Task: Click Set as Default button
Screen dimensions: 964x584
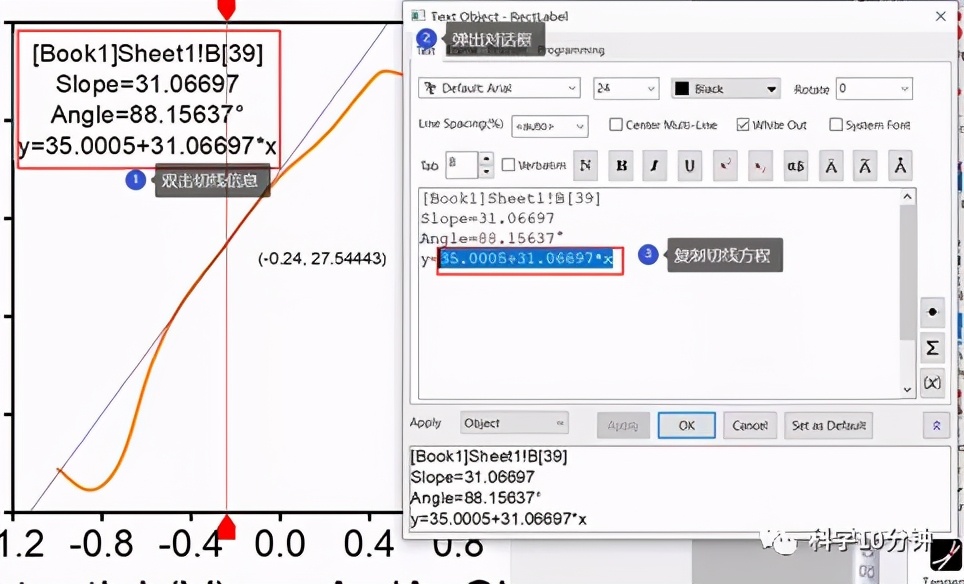Action: coord(828,425)
